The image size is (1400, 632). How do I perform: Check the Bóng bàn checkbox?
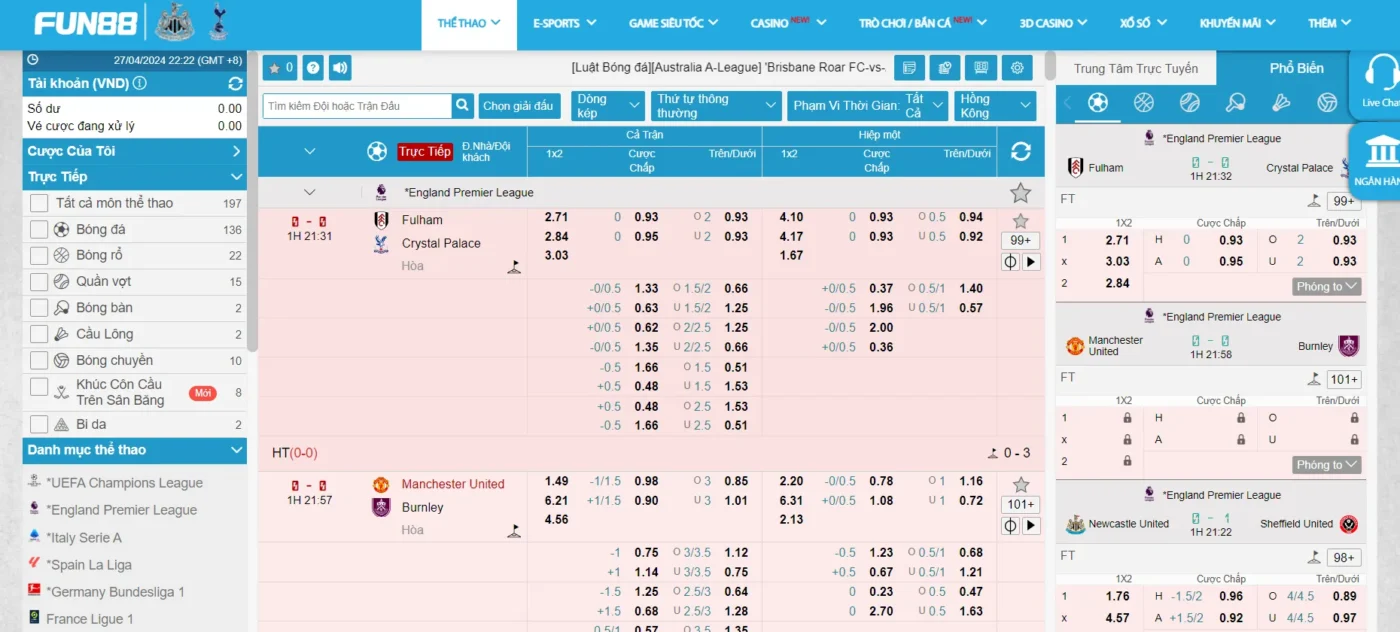39,308
